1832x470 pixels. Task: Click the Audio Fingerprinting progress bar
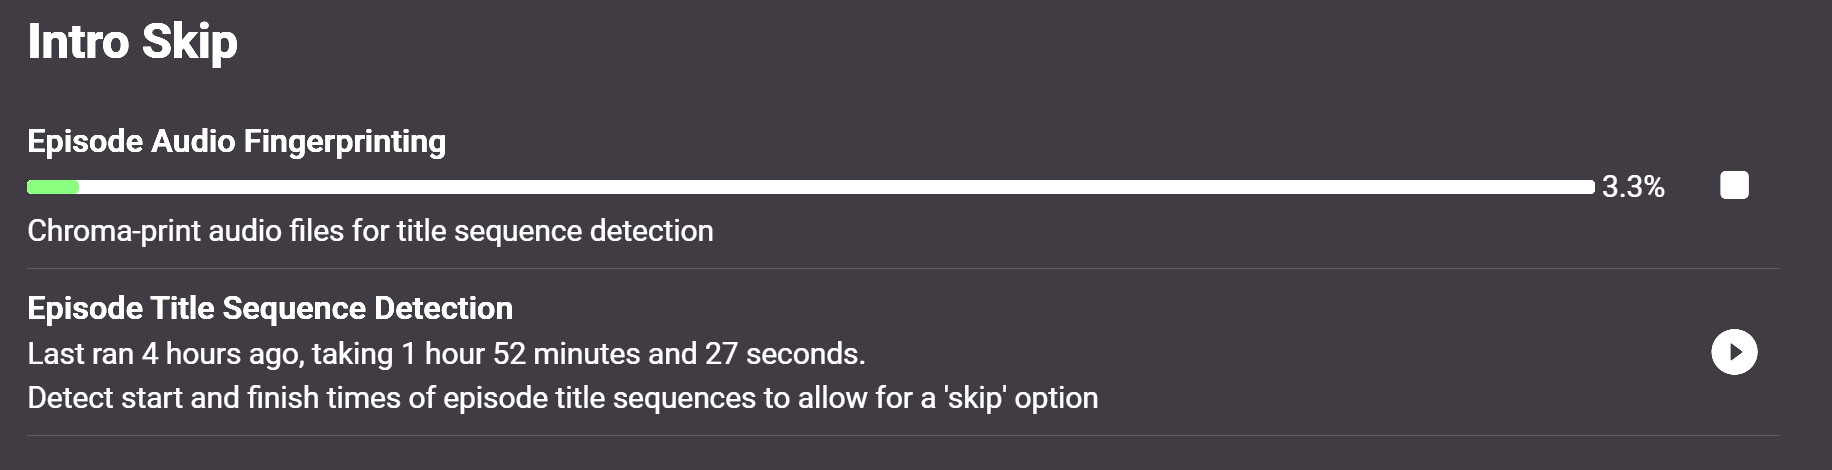[810, 187]
